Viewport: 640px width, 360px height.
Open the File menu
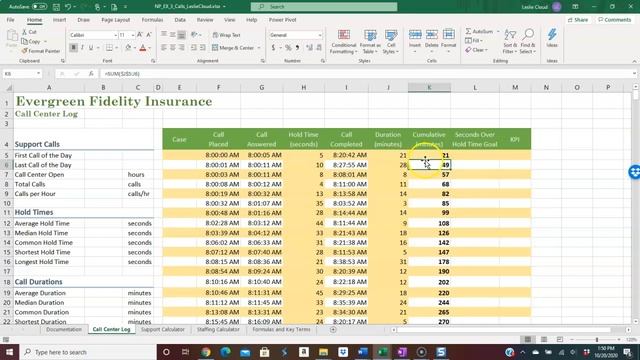[x=11, y=20]
